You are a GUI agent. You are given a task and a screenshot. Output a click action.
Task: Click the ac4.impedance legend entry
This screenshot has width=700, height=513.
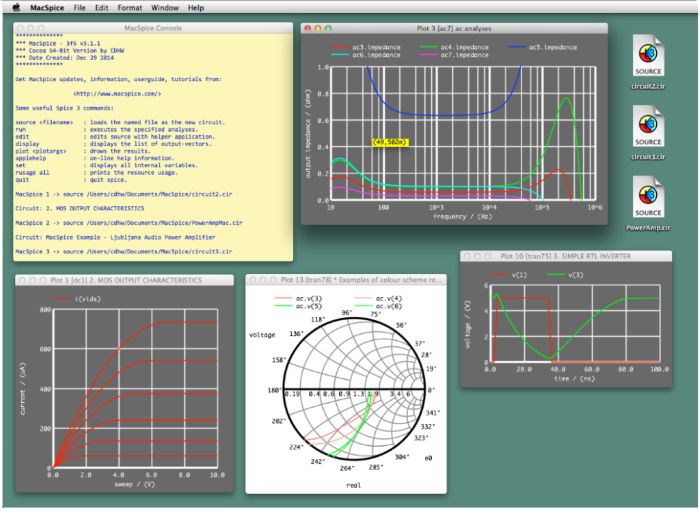[x=454, y=47]
